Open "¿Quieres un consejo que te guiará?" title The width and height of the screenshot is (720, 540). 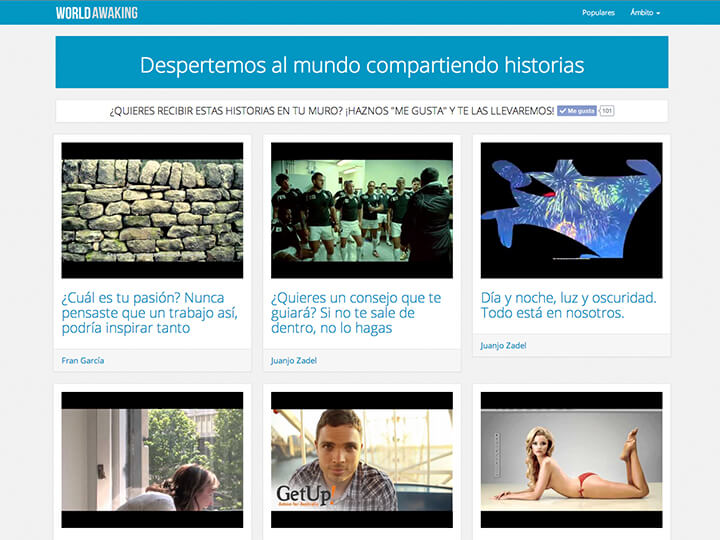pos(356,313)
